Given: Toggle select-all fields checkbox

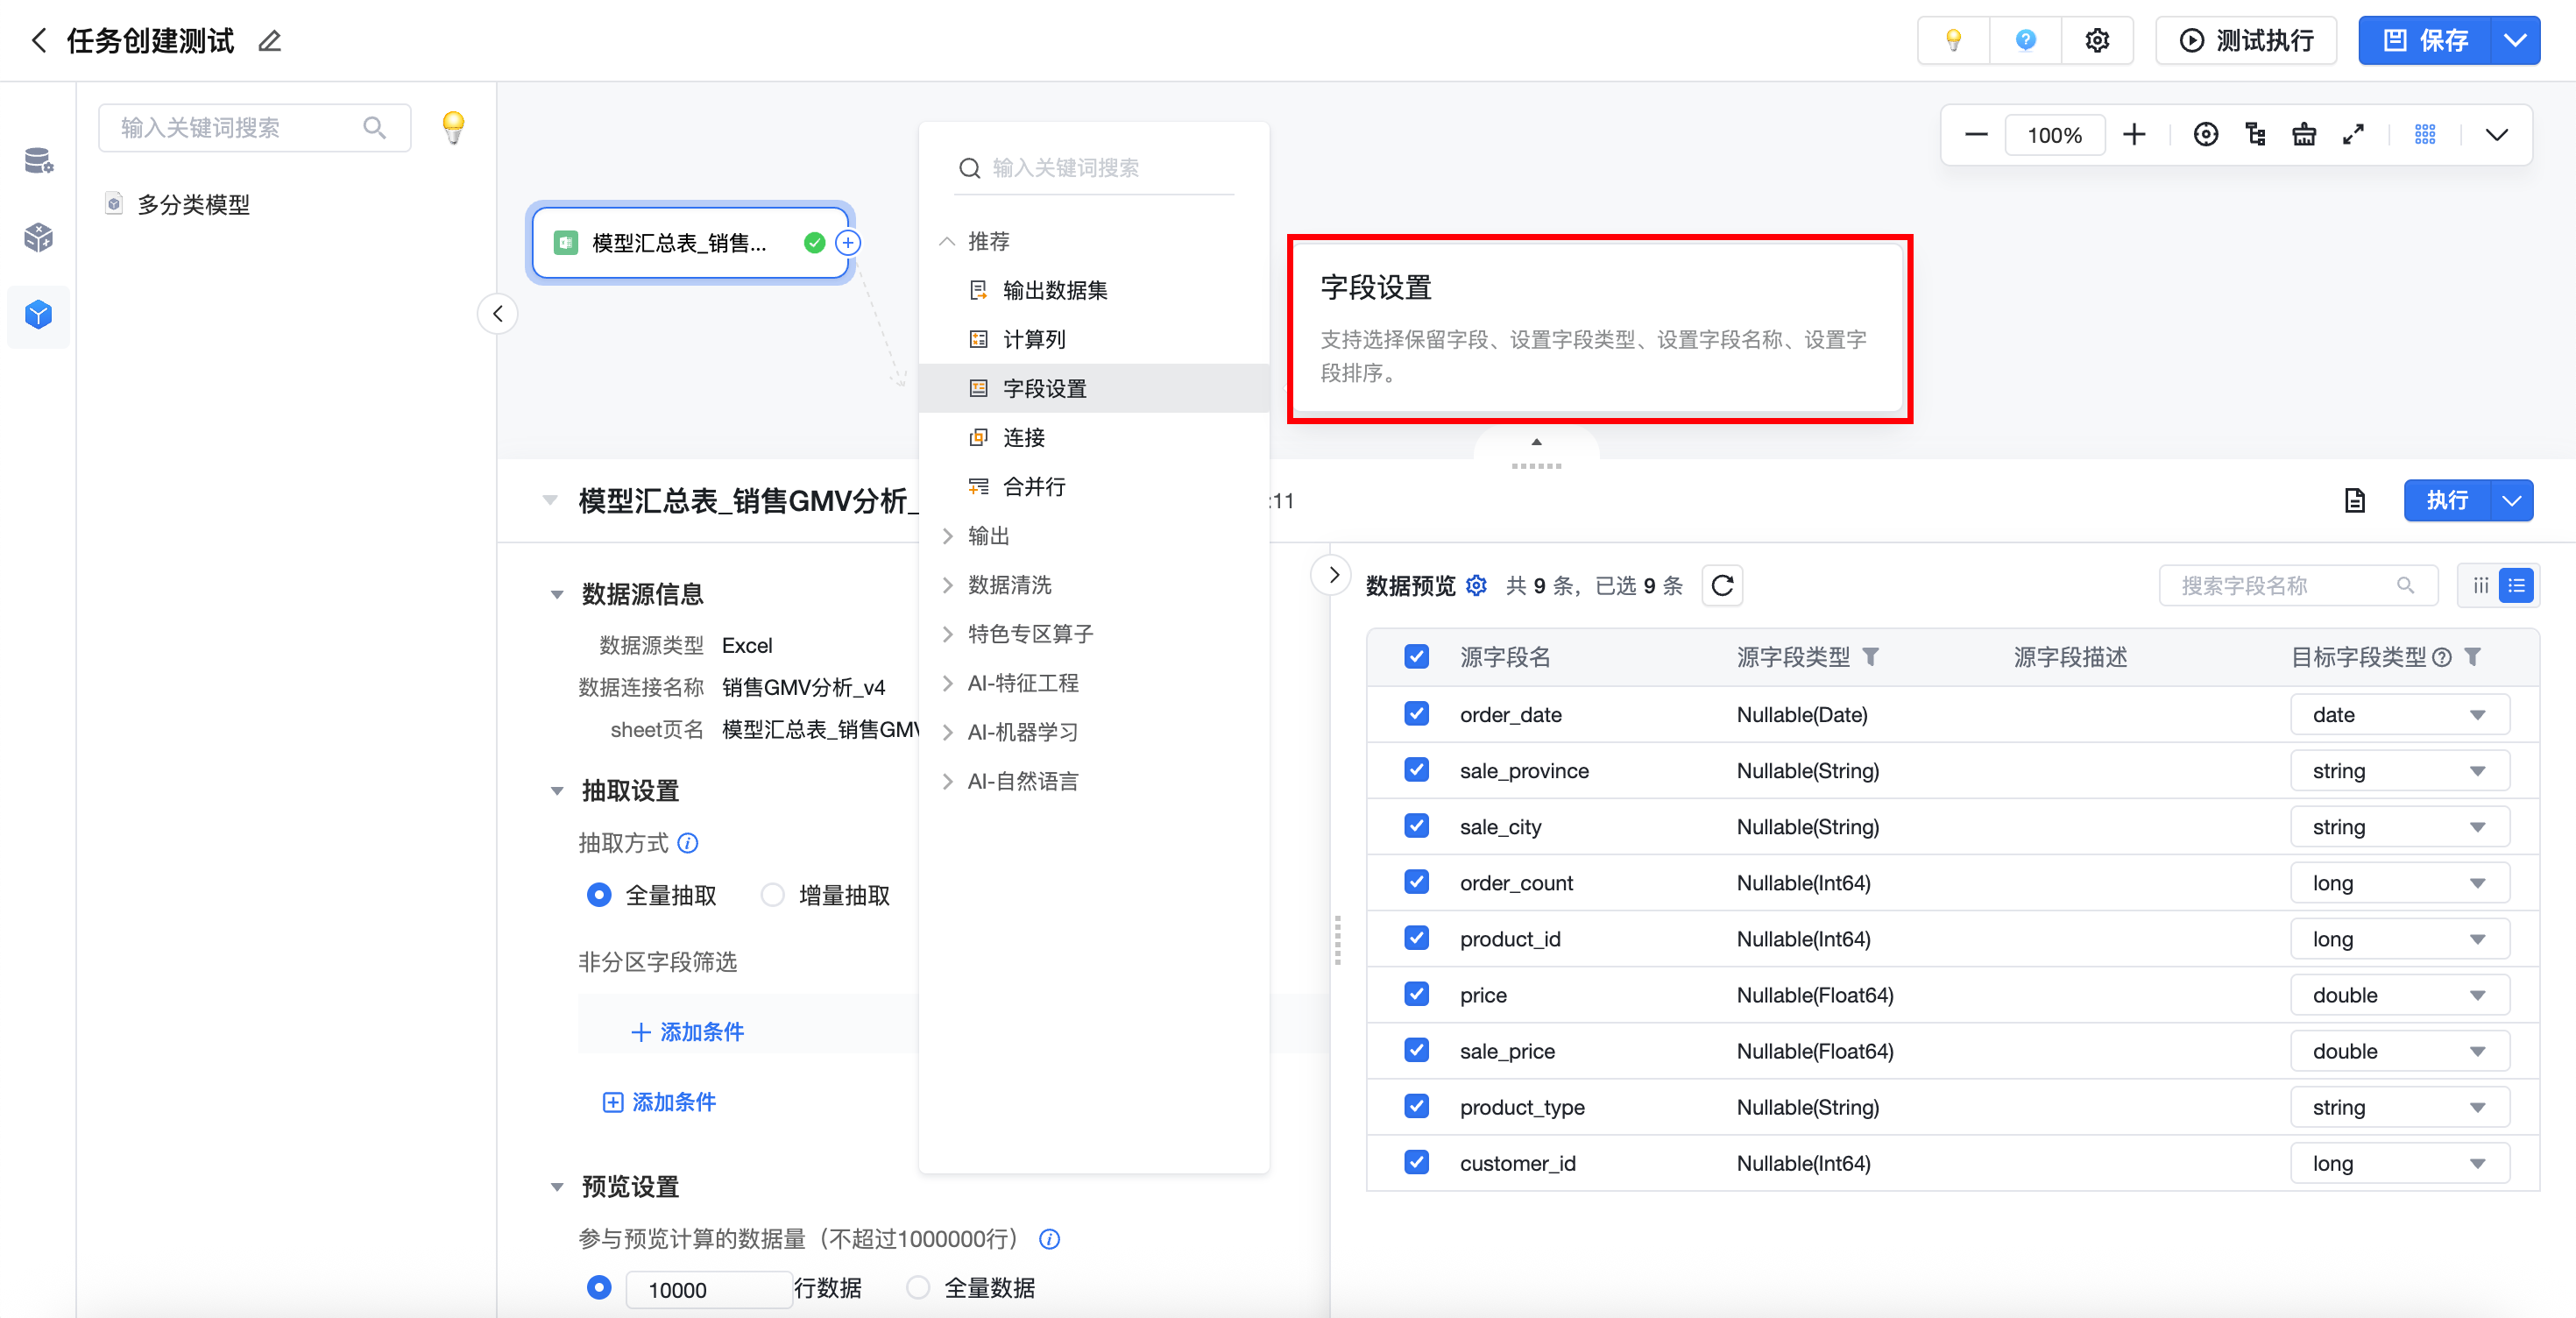Looking at the screenshot, I should tap(1416, 657).
